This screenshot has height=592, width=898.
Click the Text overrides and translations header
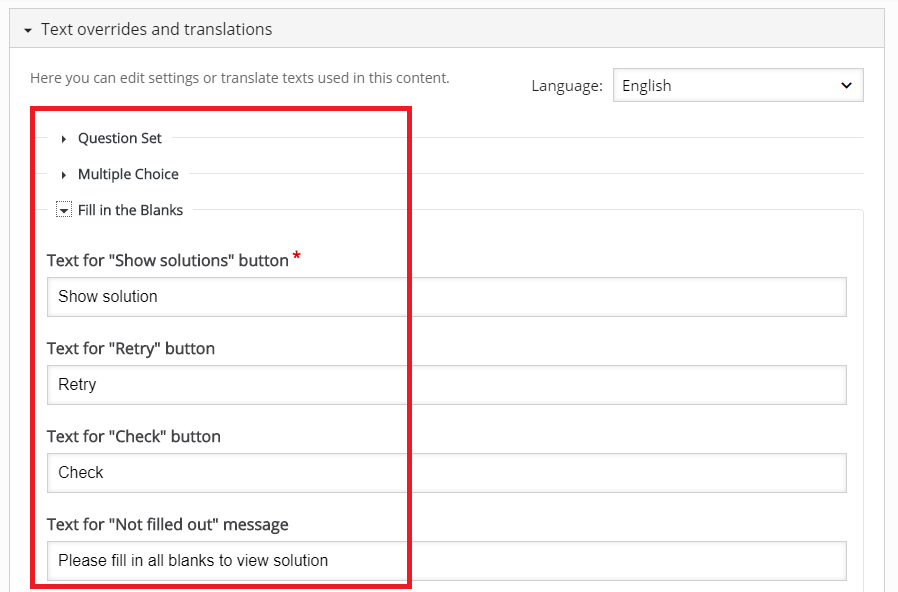tap(447, 29)
